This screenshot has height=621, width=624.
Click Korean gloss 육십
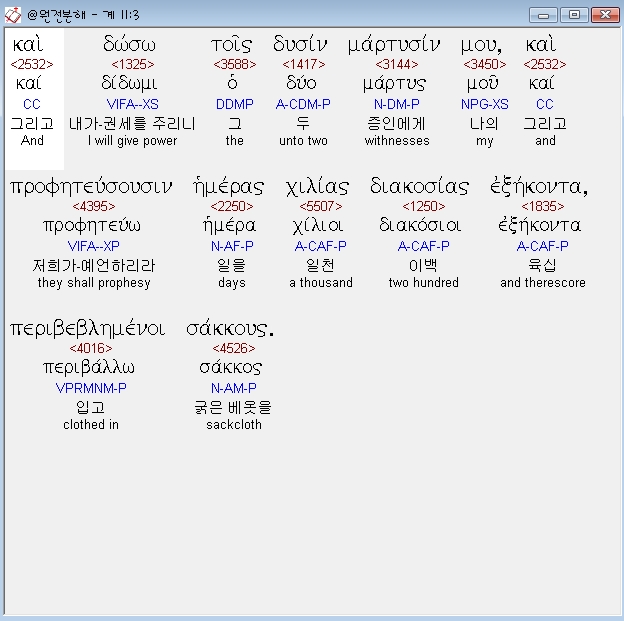pyautogui.click(x=542, y=266)
